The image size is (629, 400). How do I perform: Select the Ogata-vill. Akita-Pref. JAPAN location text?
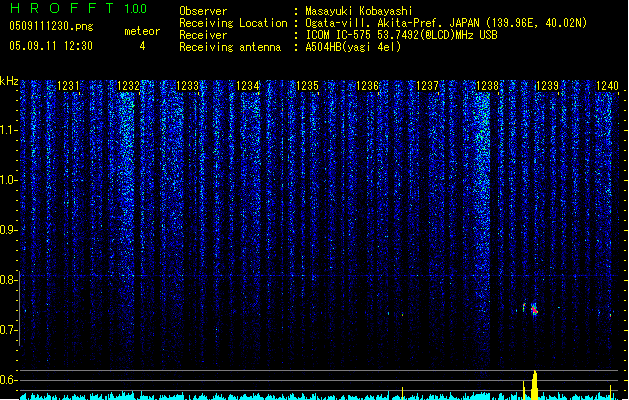(446, 23)
